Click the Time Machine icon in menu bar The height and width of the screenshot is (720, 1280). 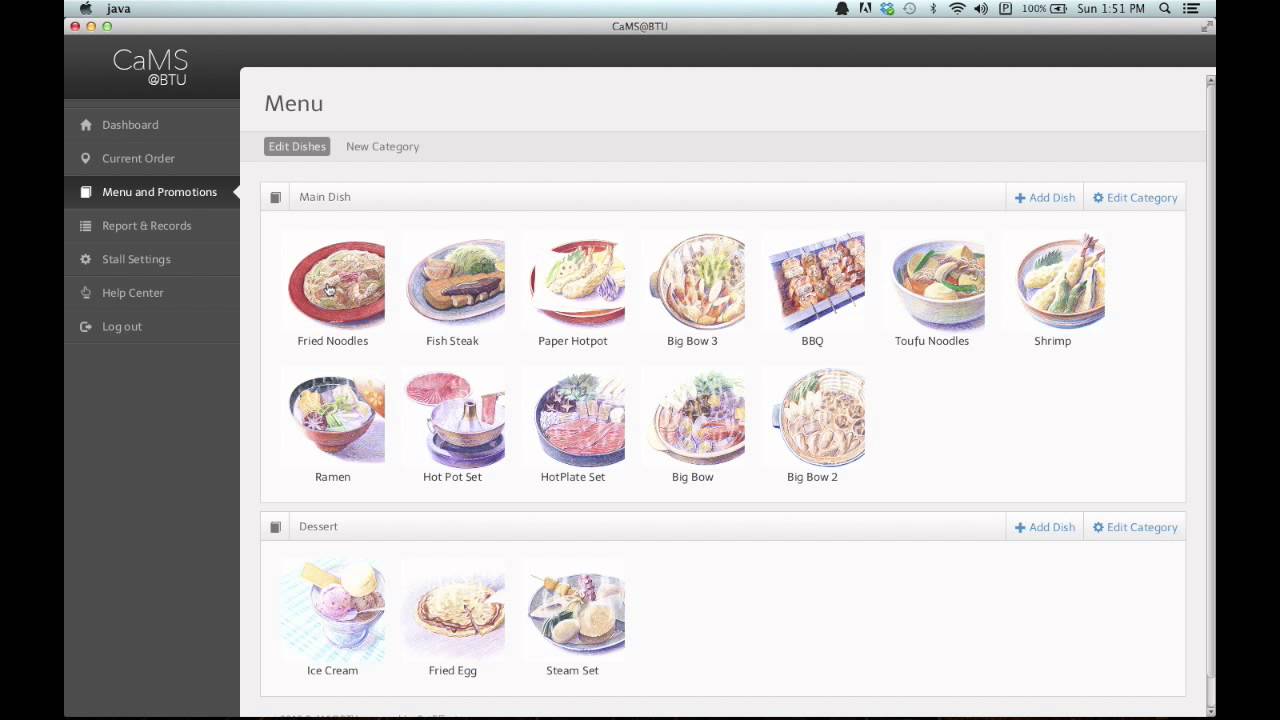coord(909,8)
